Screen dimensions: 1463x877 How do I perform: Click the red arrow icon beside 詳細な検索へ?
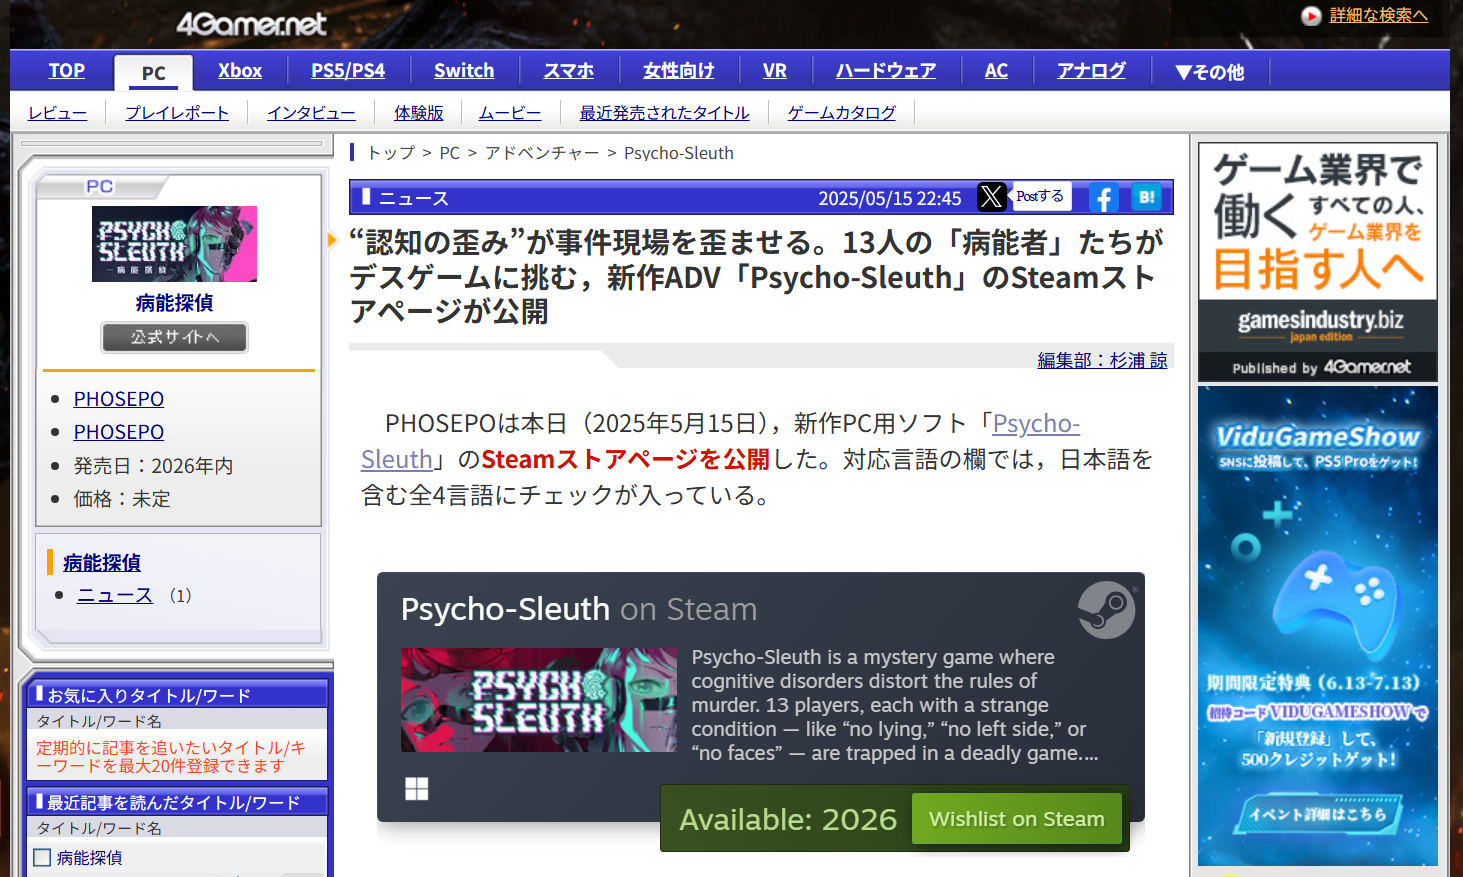coord(1311,16)
